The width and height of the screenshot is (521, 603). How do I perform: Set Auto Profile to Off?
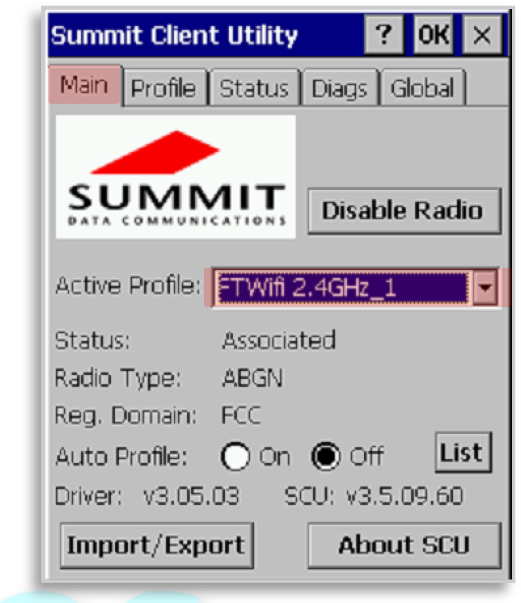pos(325,456)
